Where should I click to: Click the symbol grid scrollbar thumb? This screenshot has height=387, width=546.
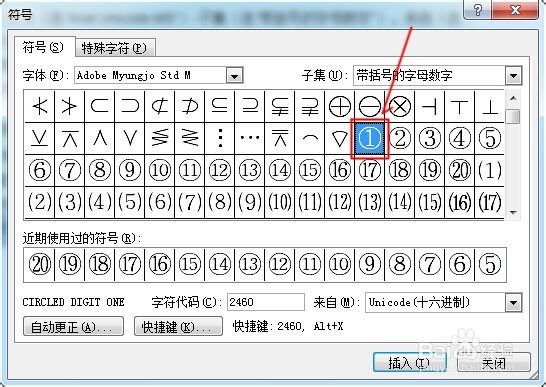pyautogui.click(x=513, y=116)
